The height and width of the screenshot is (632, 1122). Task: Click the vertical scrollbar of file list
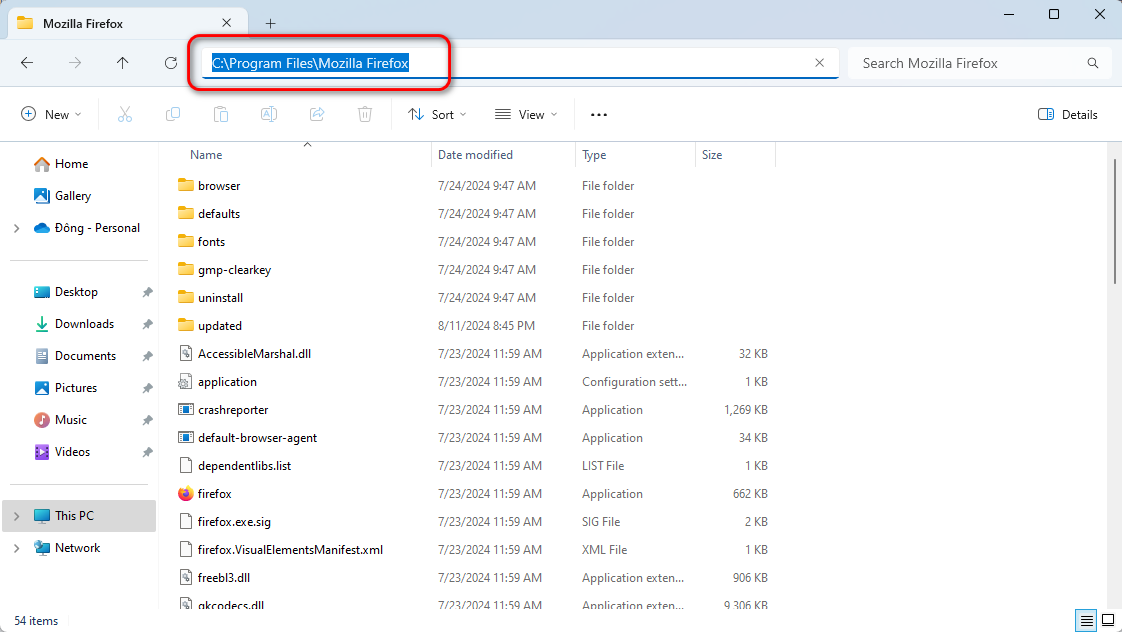(1114, 222)
